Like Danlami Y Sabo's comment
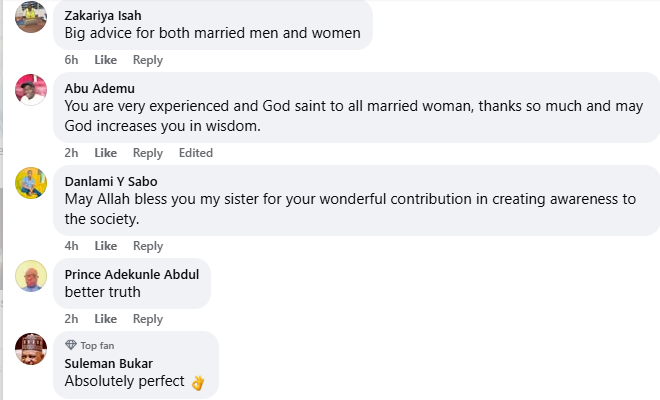This screenshot has height=400, width=660. (x=105, y=246)
